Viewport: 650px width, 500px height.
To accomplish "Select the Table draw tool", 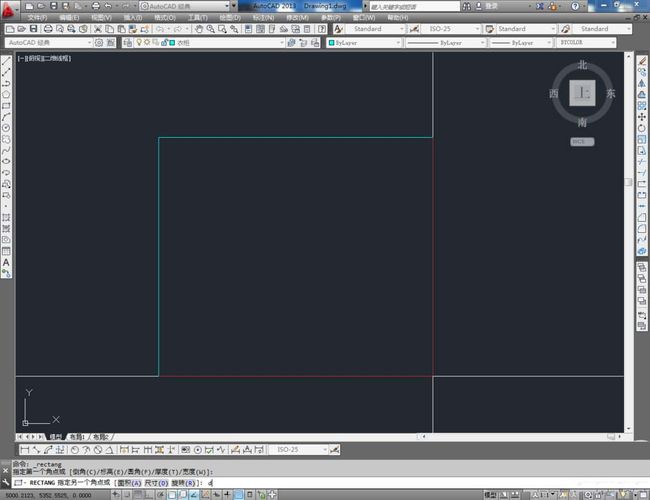I will (6, 251).
